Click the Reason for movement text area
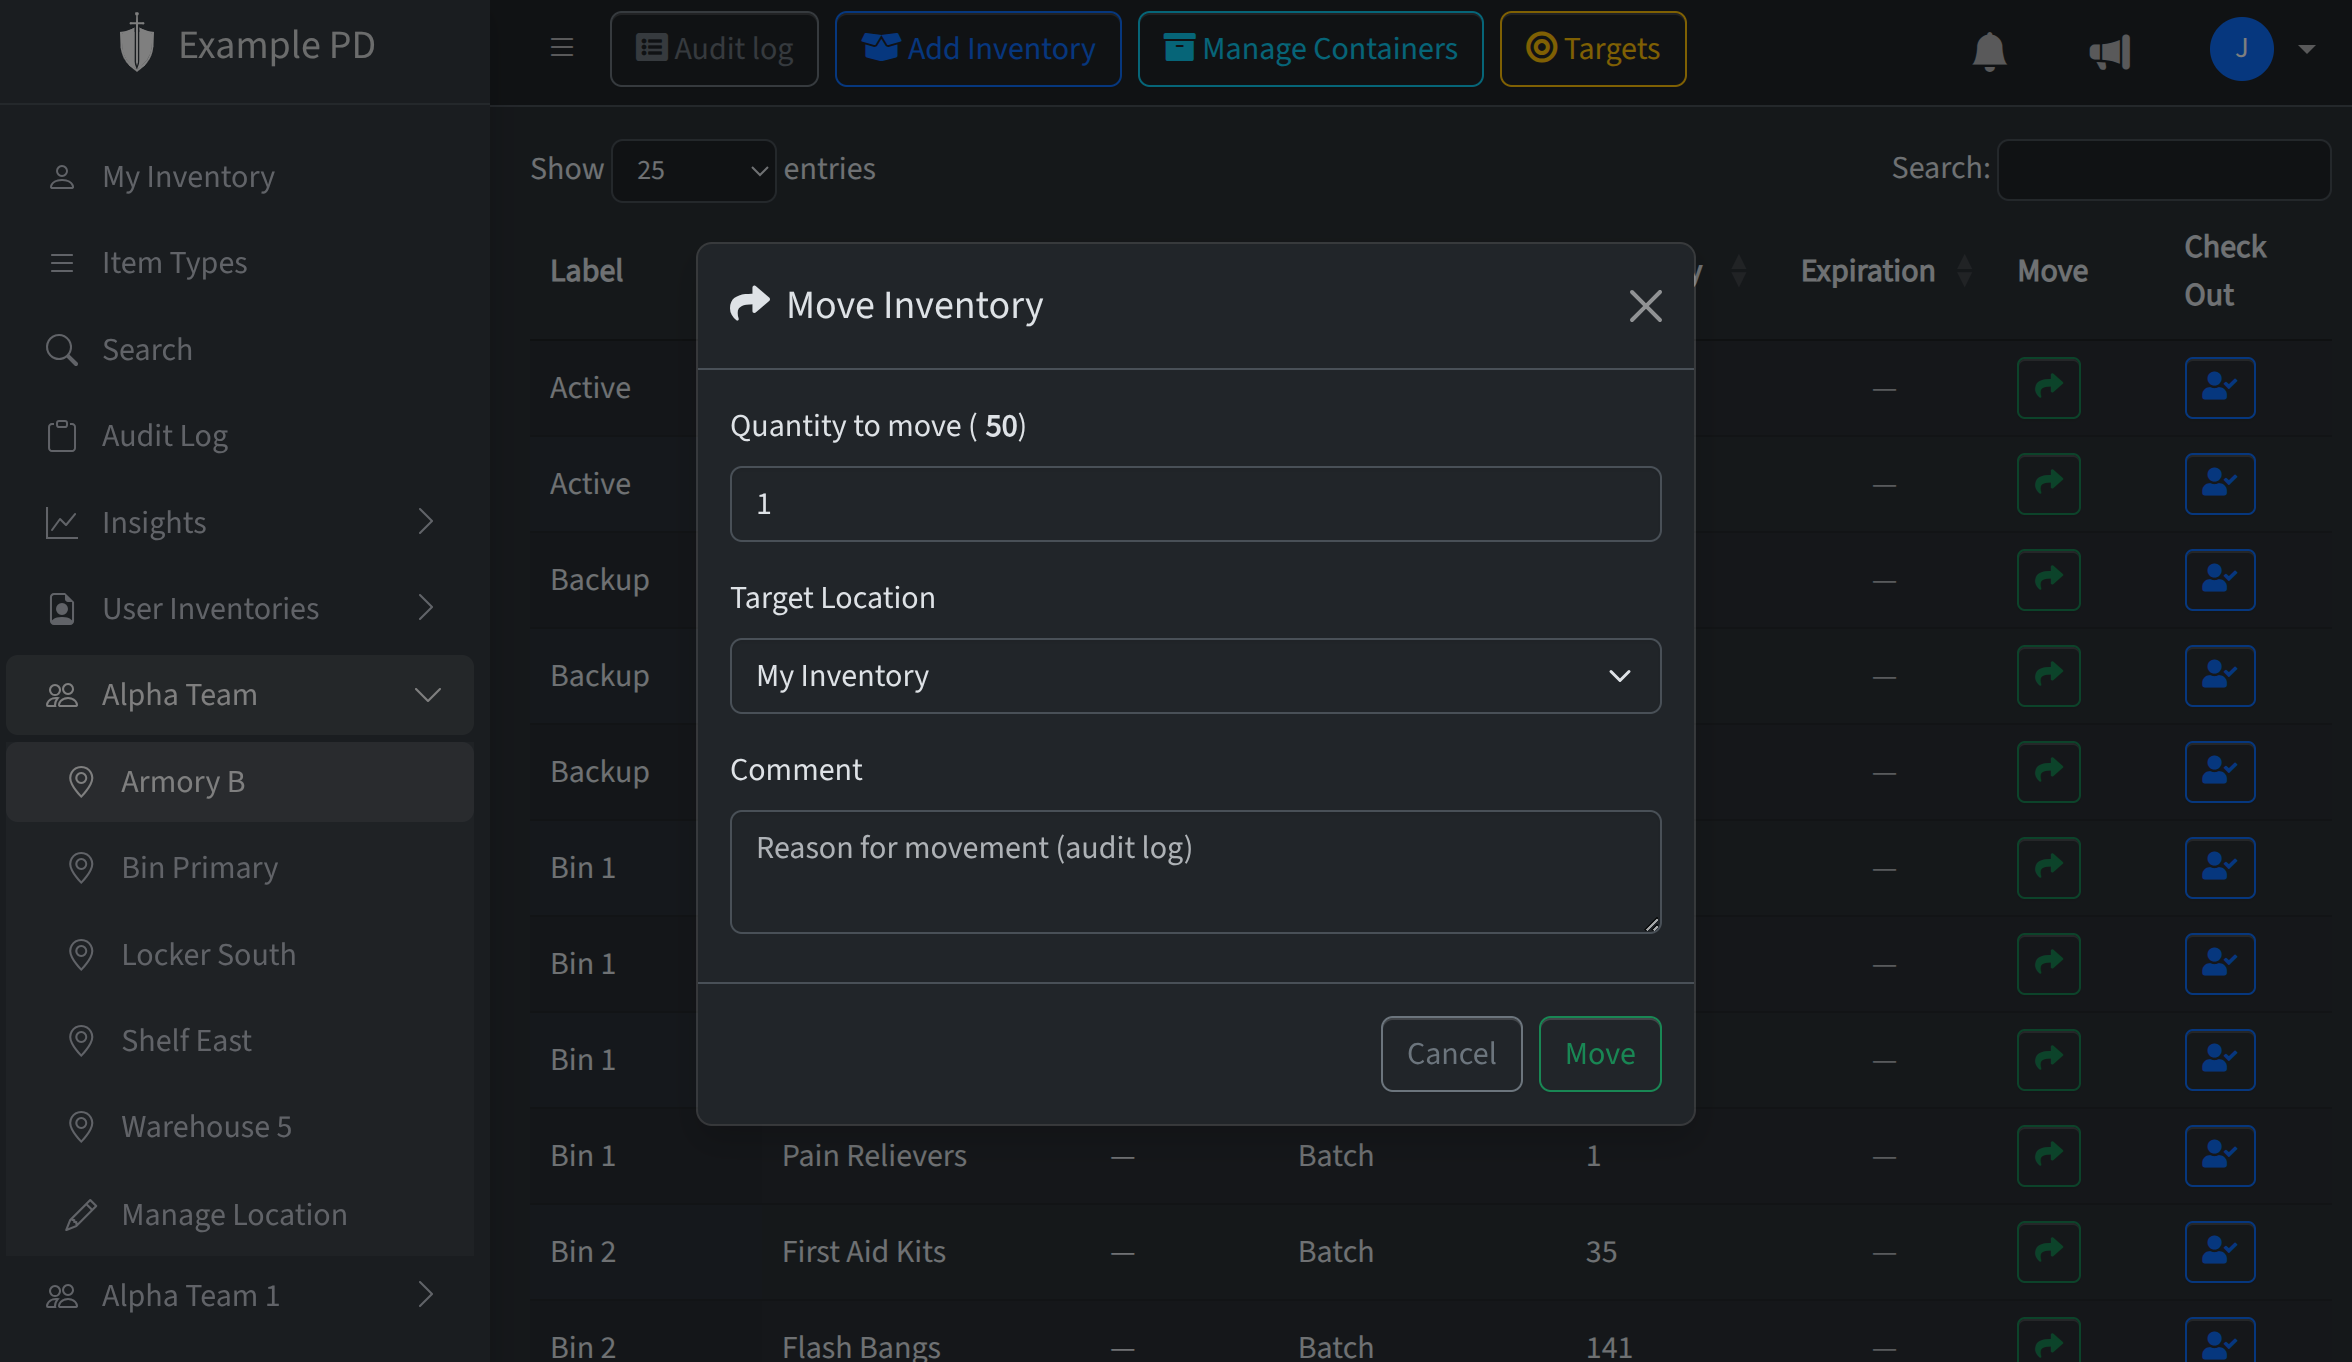Screen dimensions: 2352x1362 1195,871
